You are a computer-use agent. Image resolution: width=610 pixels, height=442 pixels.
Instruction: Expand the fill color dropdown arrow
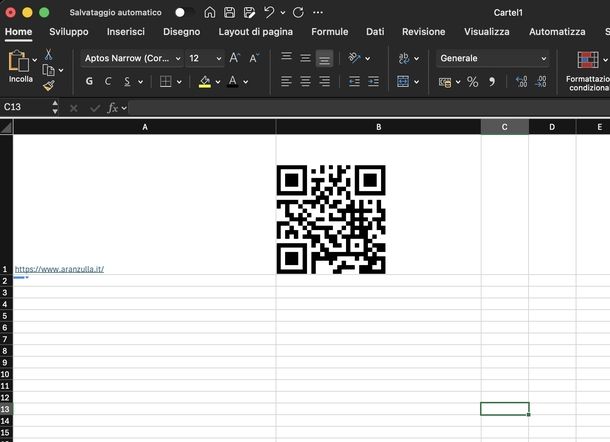click(x=218, y=82)
